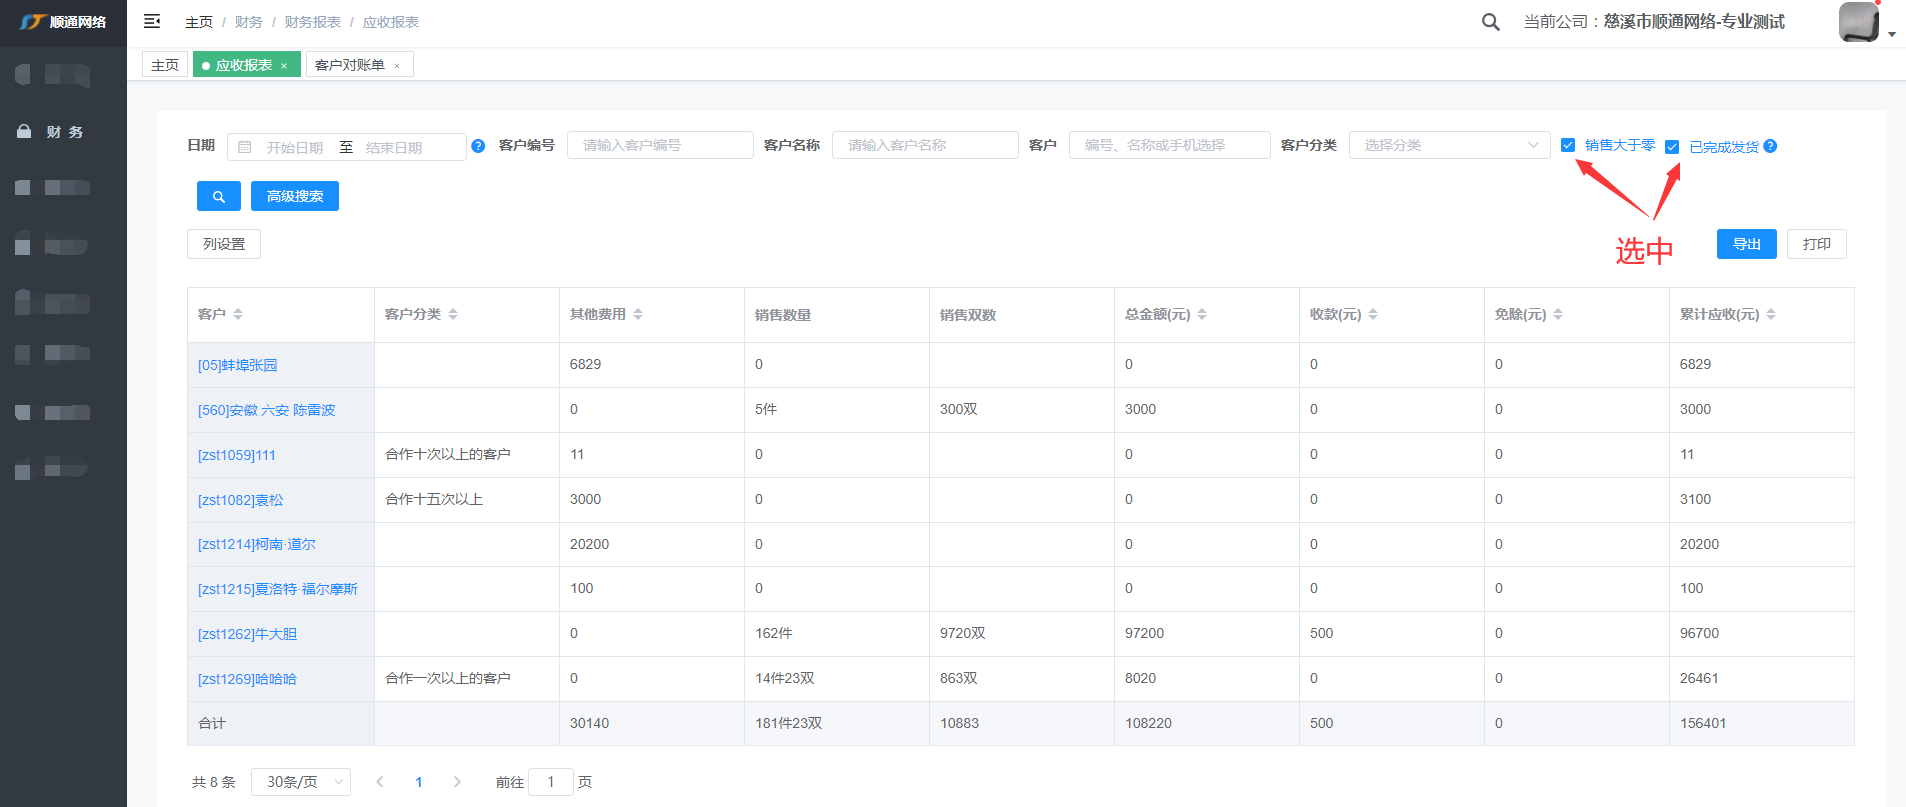Click the 客户编号 input field
1906x807 pixels.
click(x=660, y=145)
